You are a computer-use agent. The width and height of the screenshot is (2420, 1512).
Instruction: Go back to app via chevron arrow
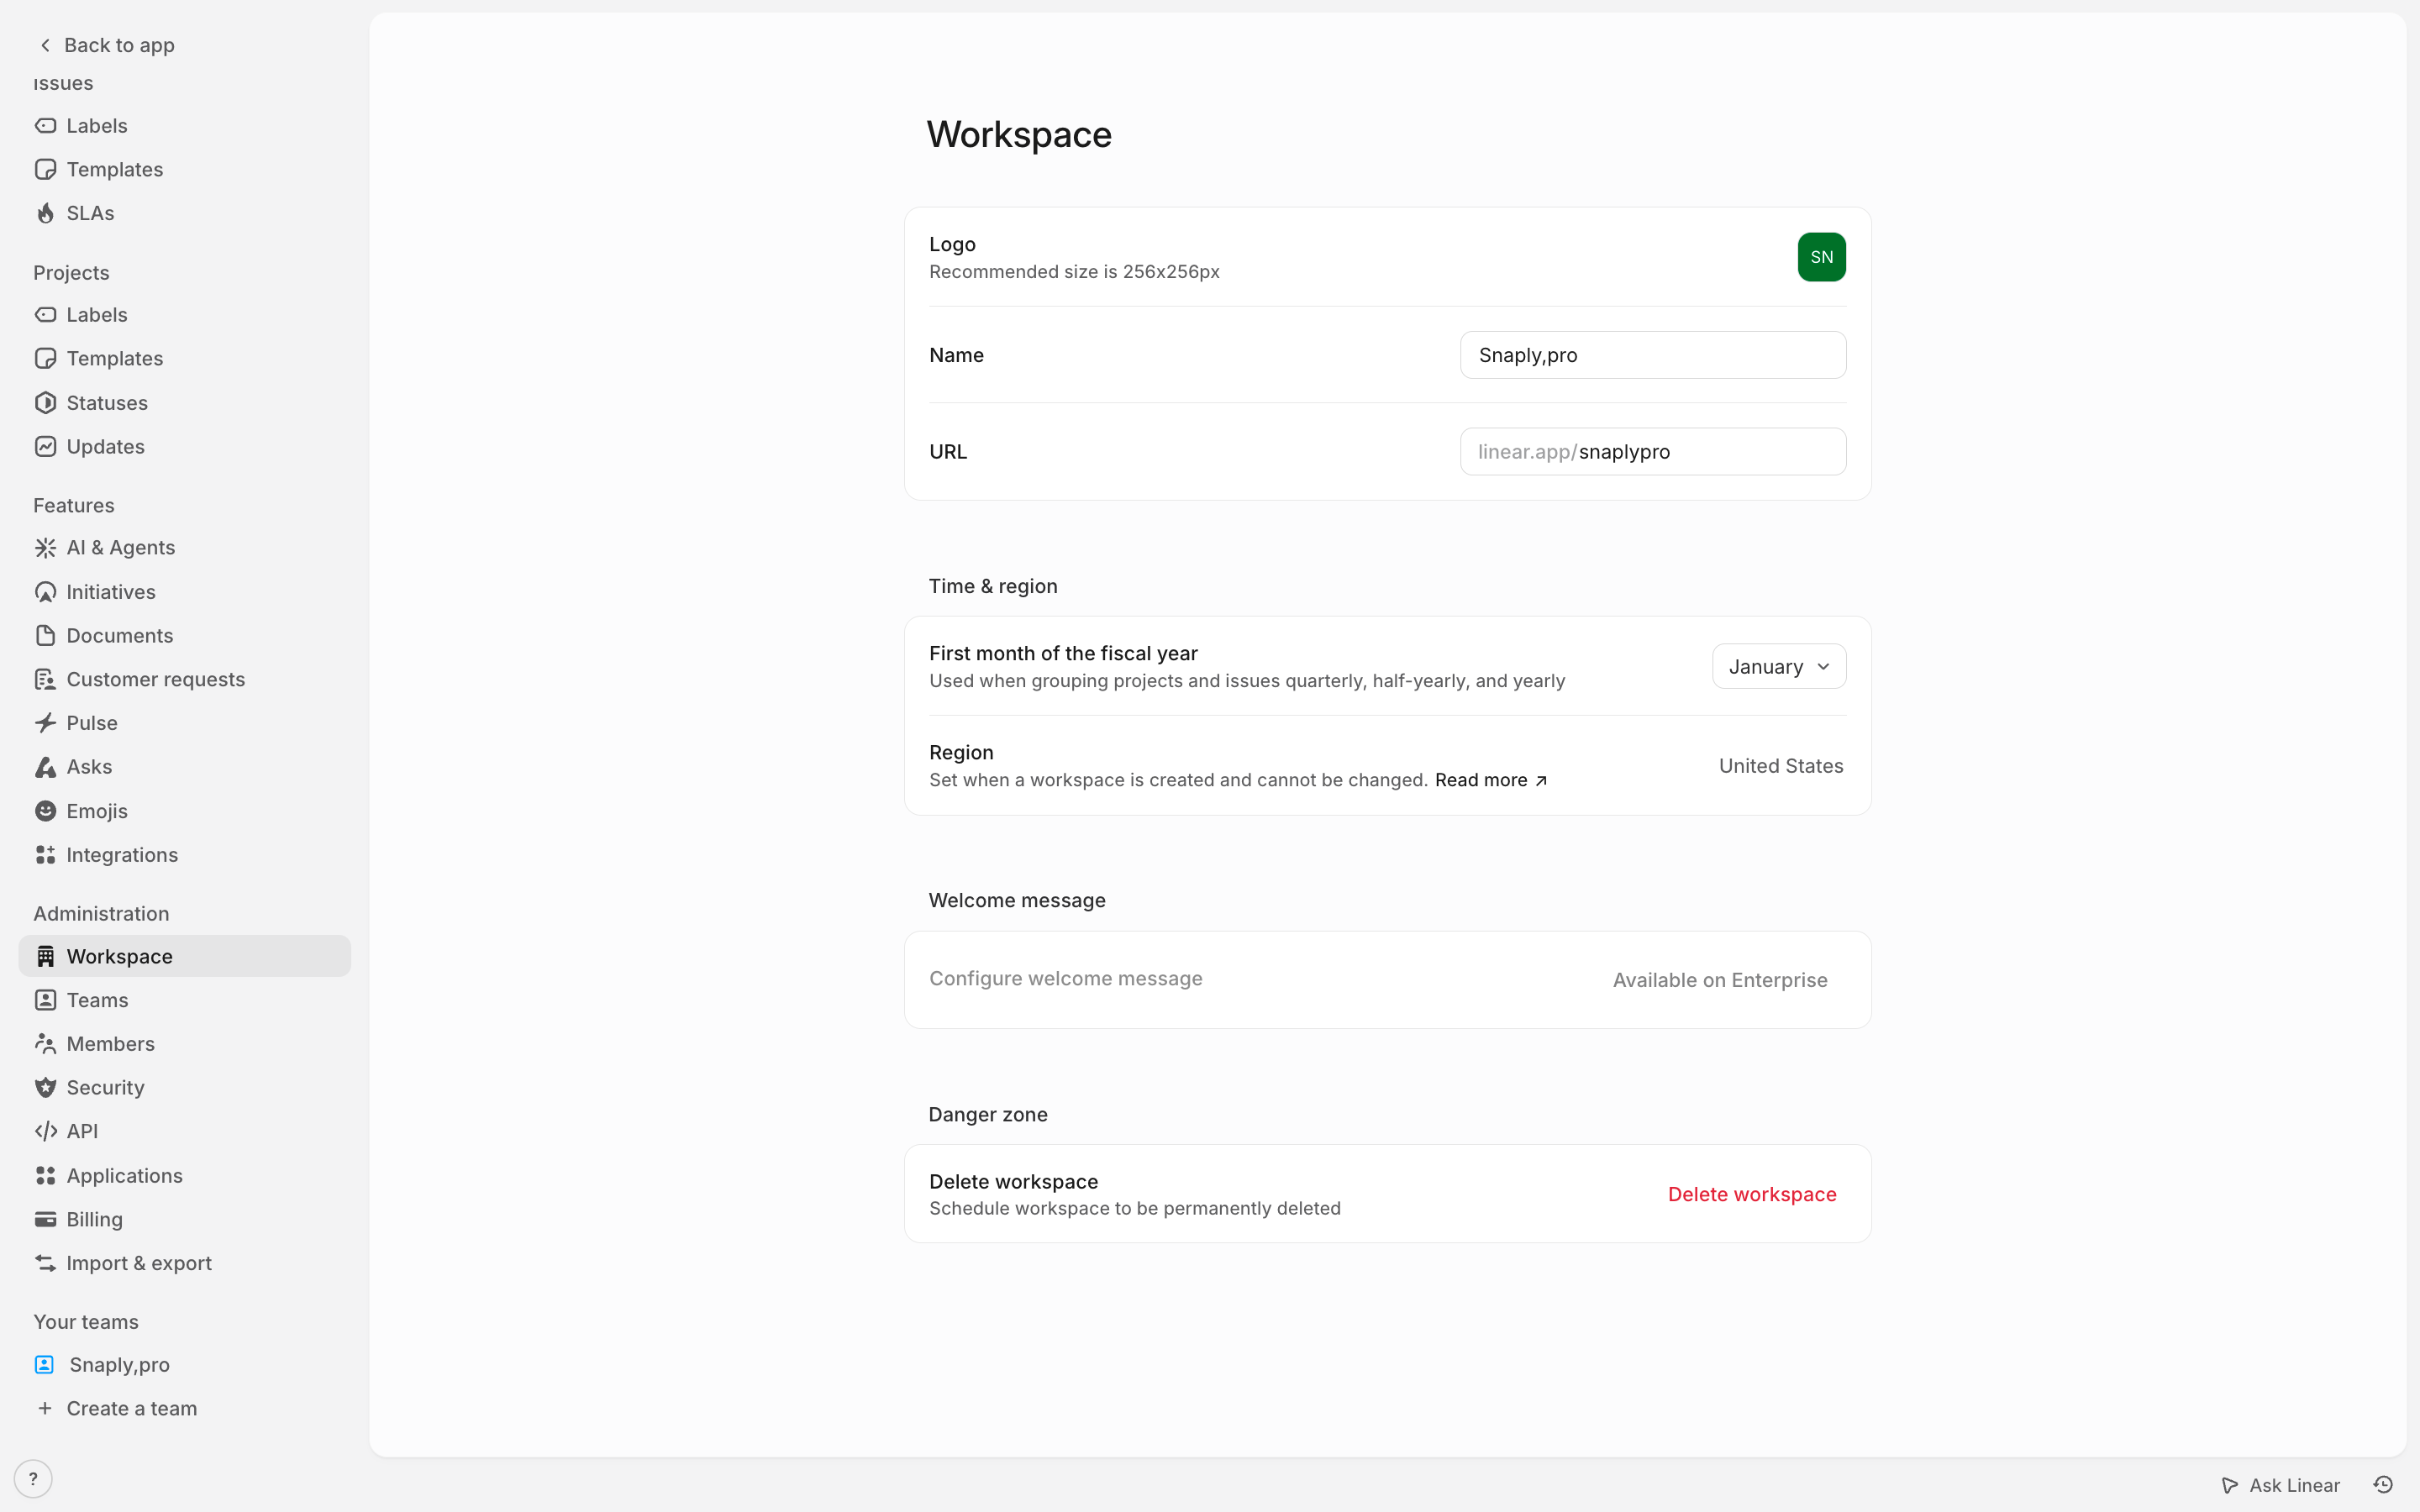[x=45, y=45]
